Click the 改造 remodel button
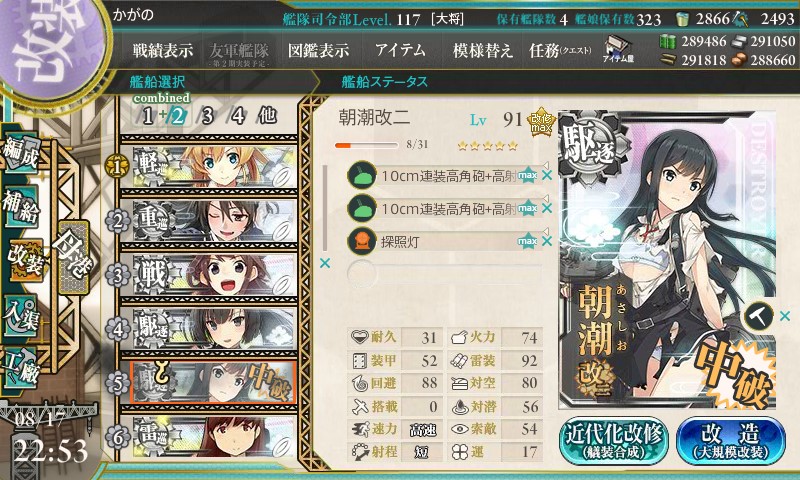Image resolution: width=800 pixels, height=480 pixels. 731,442
